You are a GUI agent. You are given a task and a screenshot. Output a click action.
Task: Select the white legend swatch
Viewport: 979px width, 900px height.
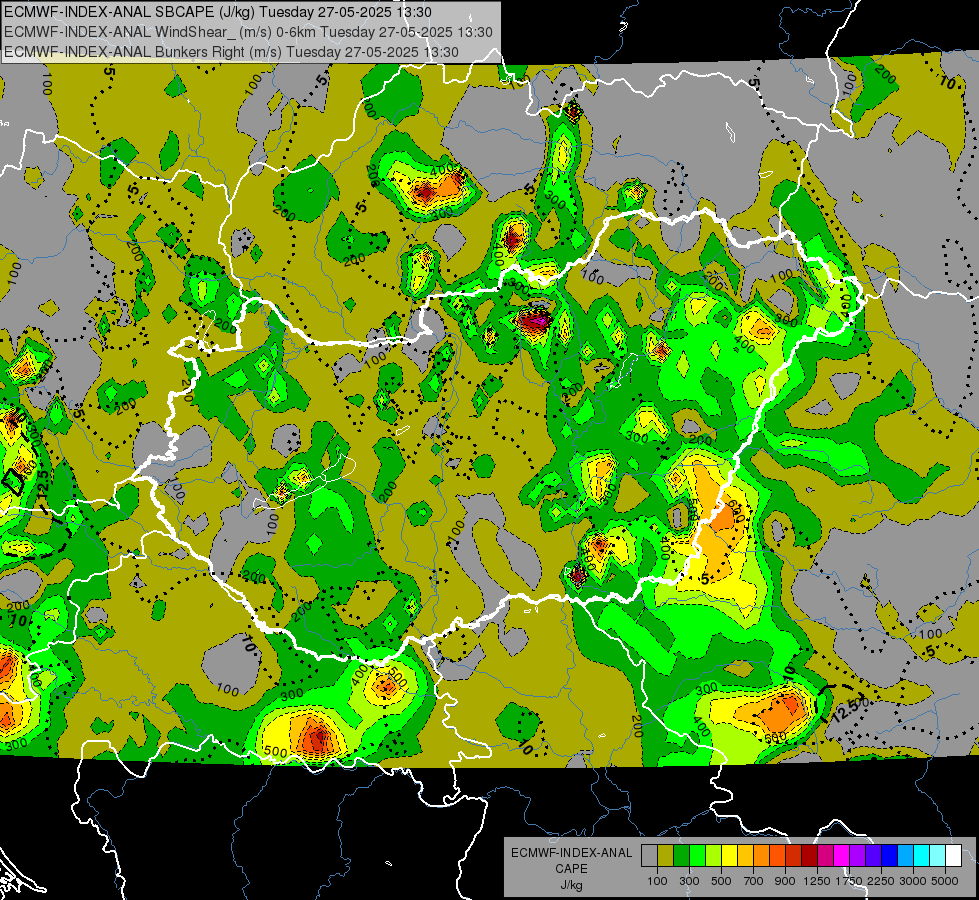point(953,856)
